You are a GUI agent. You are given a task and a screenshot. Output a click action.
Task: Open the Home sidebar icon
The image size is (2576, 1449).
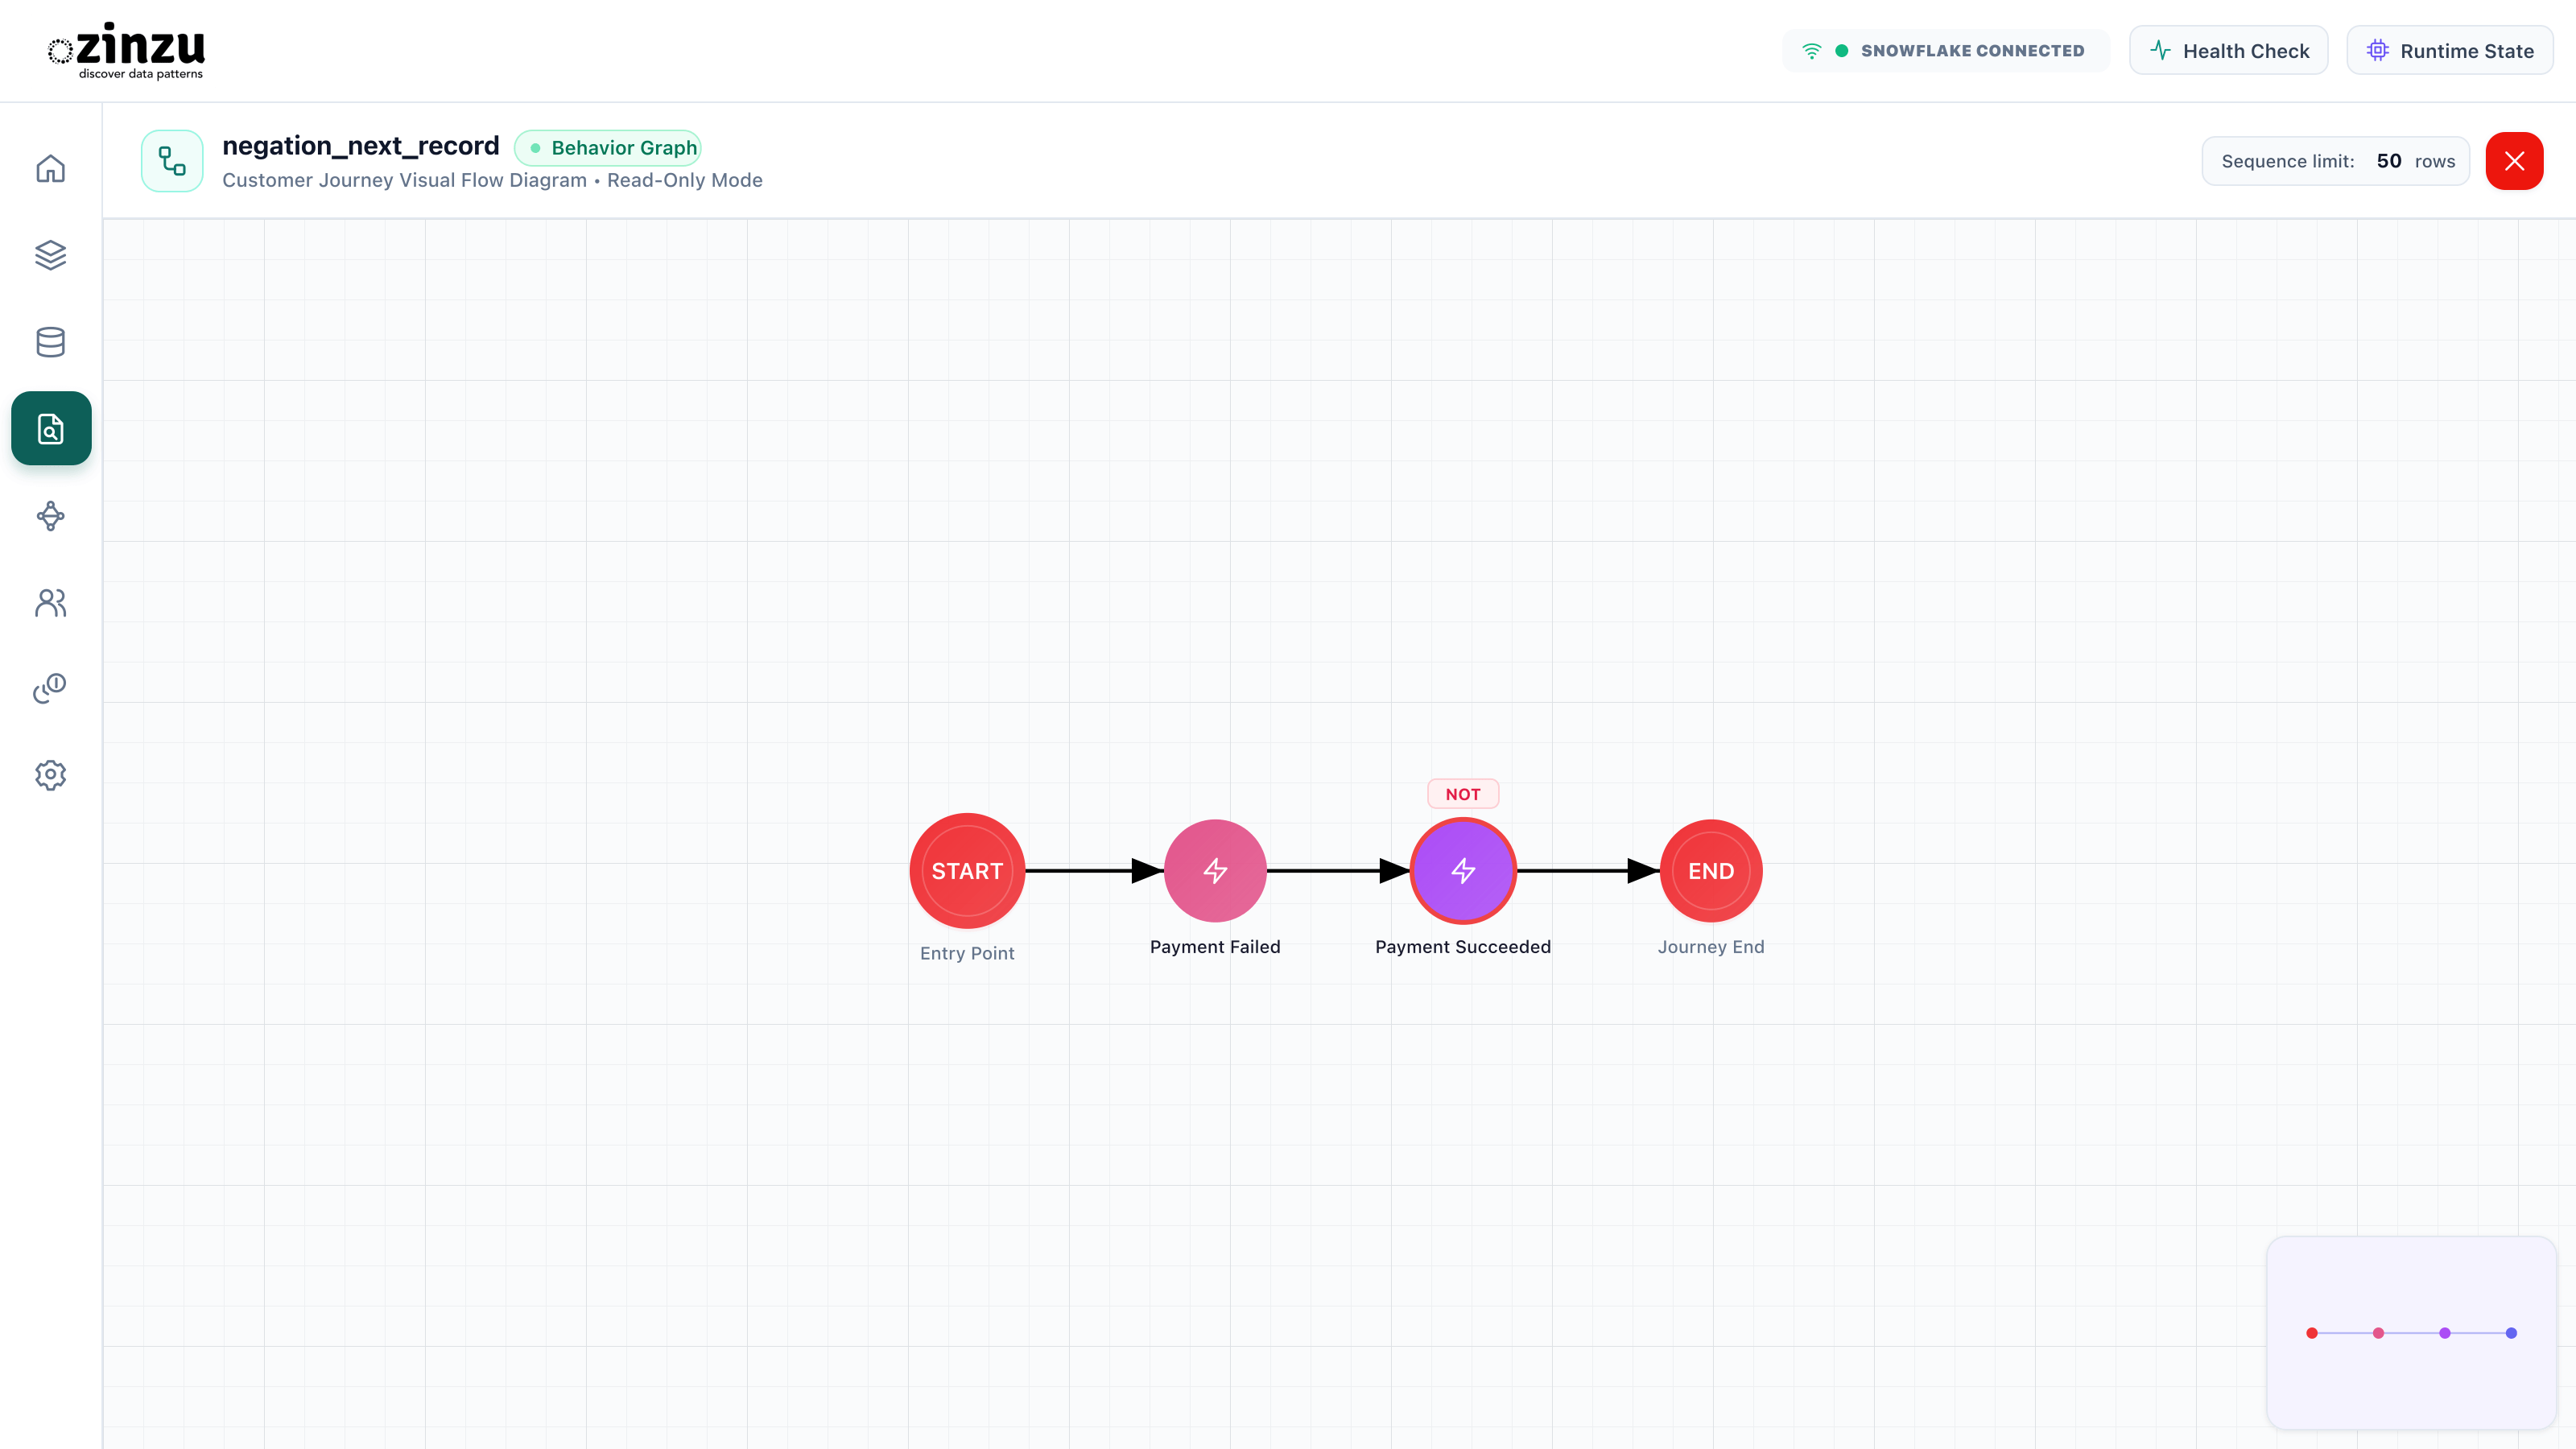(x=50, y=168)
